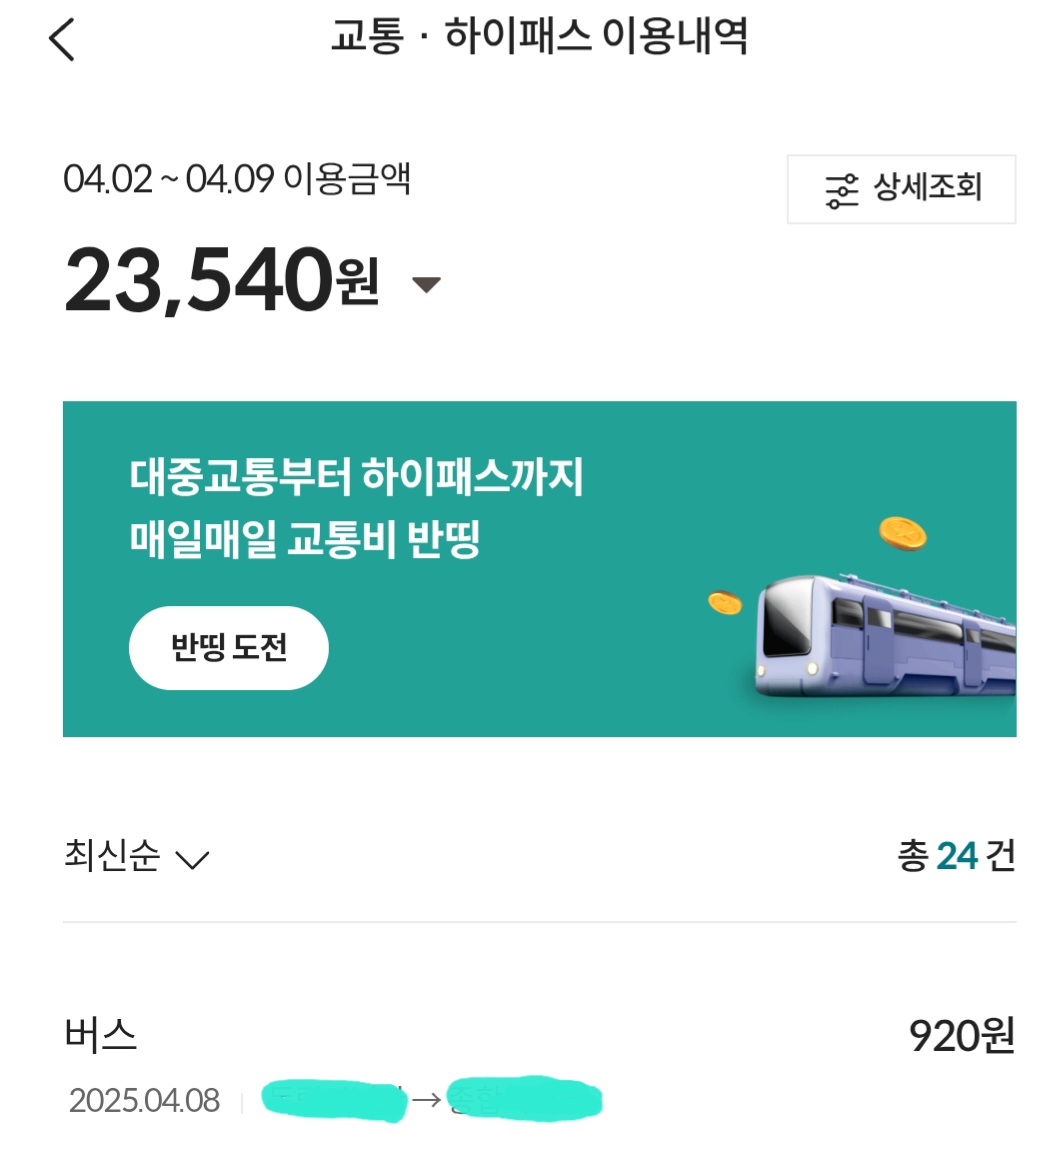The width and height of the screenshot is (1056, 1151).
Task: Click the gold coin left of the train
Action: tap(725, 603)
